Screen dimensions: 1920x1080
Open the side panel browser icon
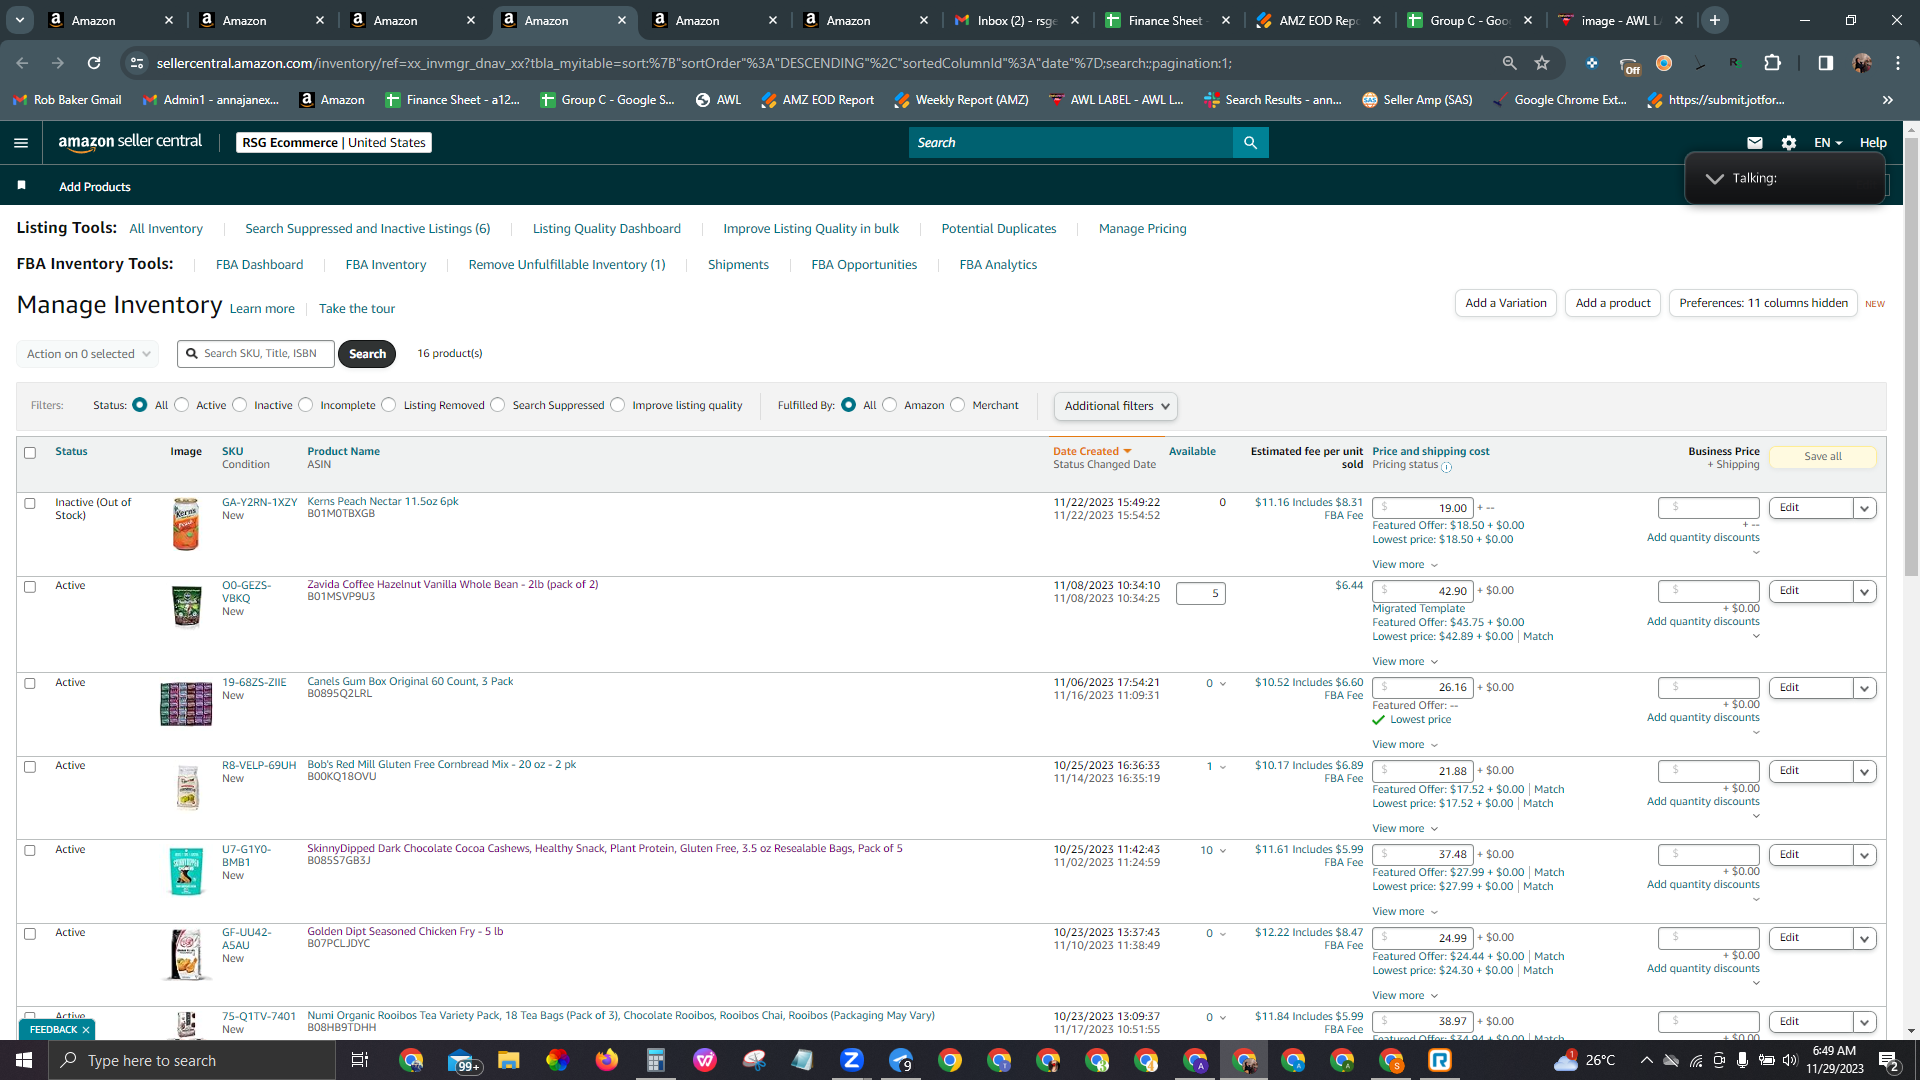(x=1825, y=63)
